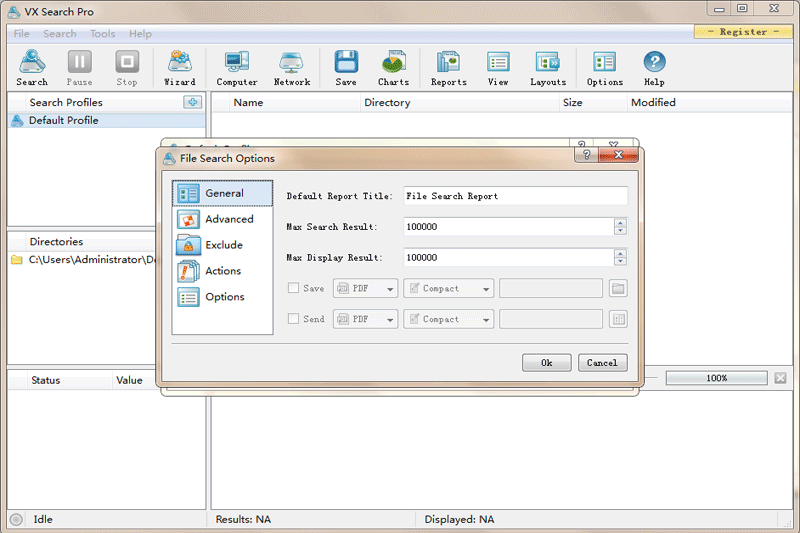Open the Send Compact mode dropdown
The image size is (800, 533).
pyautogui.click(x=448, y=319)
